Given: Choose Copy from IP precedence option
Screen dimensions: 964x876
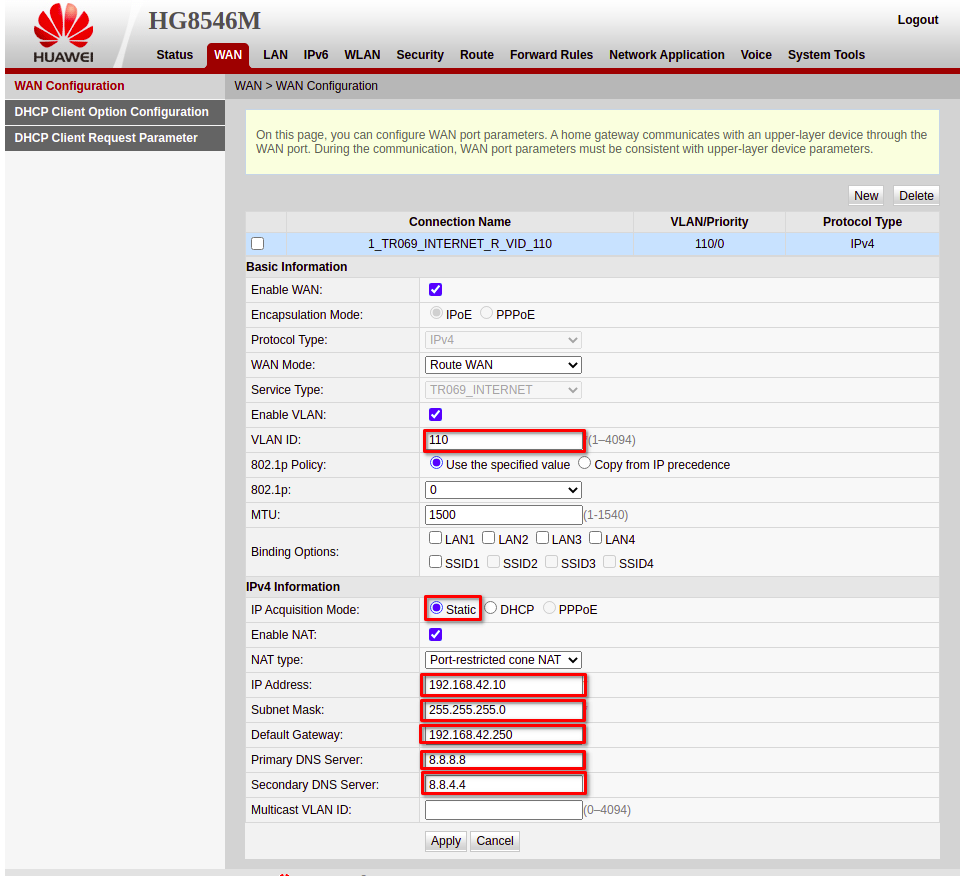Looking at the screenshot, I should point(585,464).
